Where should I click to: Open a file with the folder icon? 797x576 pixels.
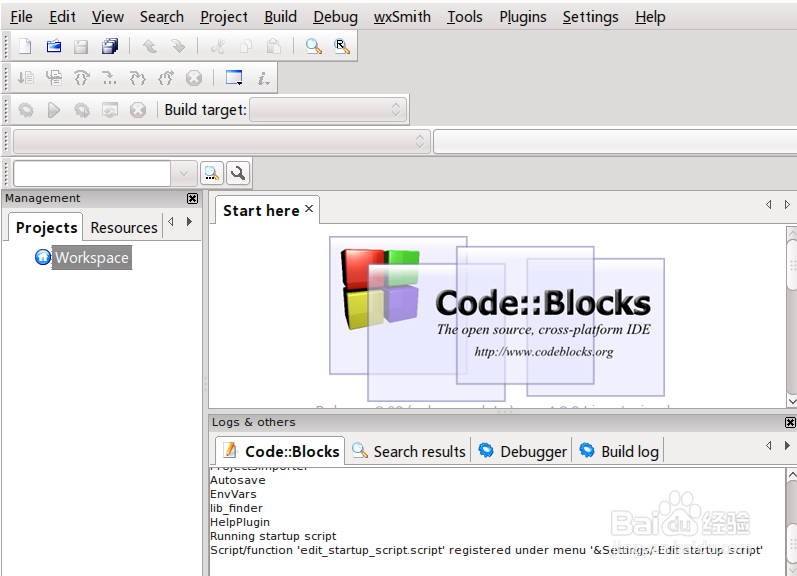point(54,46)
